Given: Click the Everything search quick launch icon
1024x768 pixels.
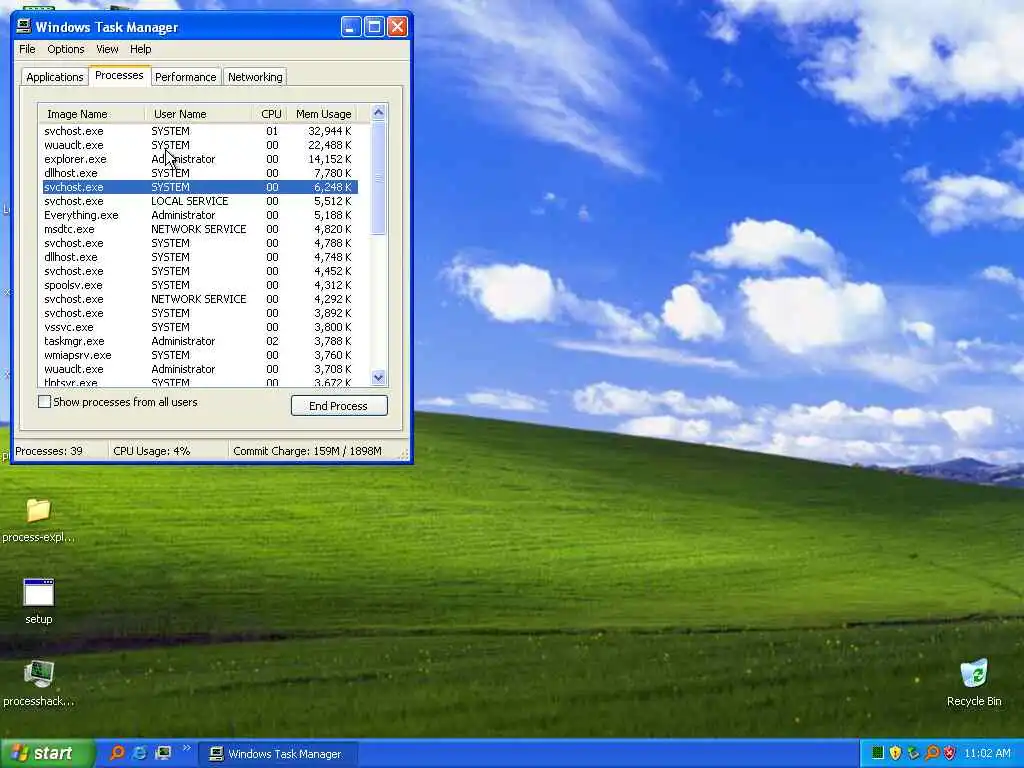Looking at the screenshot, I should point(117,753).
